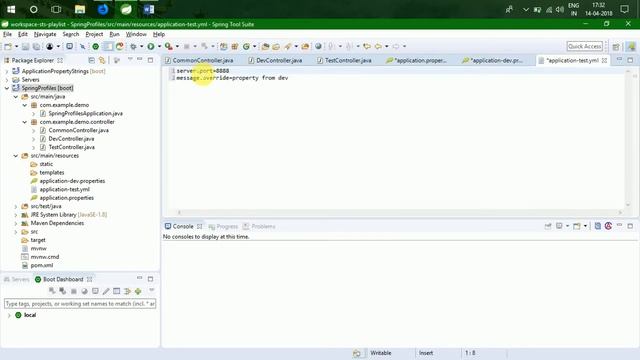Switch to the Problems tab
Image resolution: width=640 pixels, height=360 pixels.
tap(259, 226)
